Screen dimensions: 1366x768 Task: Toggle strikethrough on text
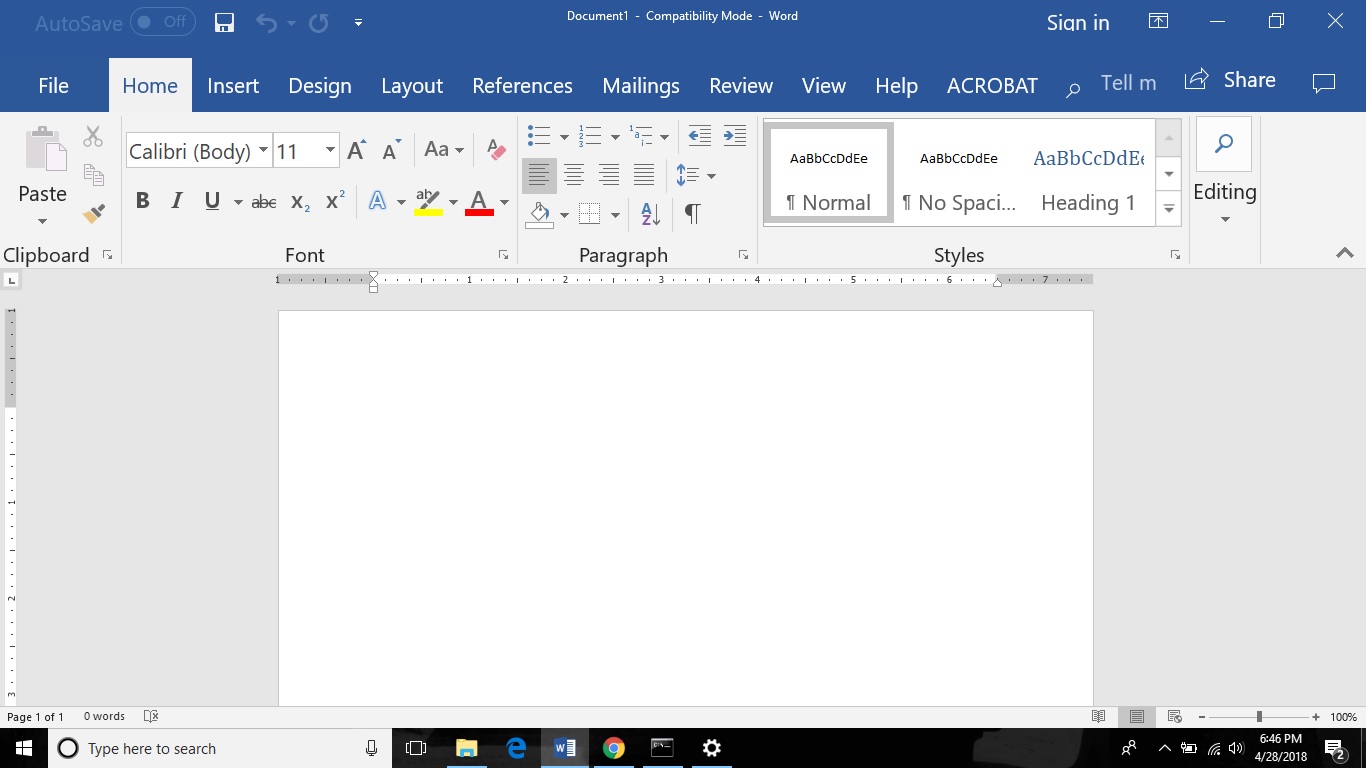263,201
